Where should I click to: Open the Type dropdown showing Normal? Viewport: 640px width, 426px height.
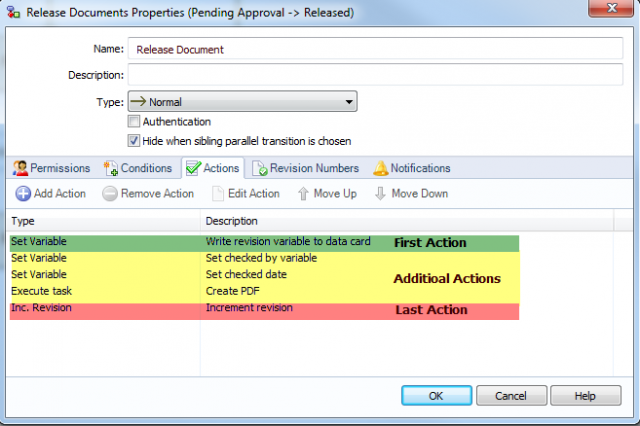(x=242, y=102)
